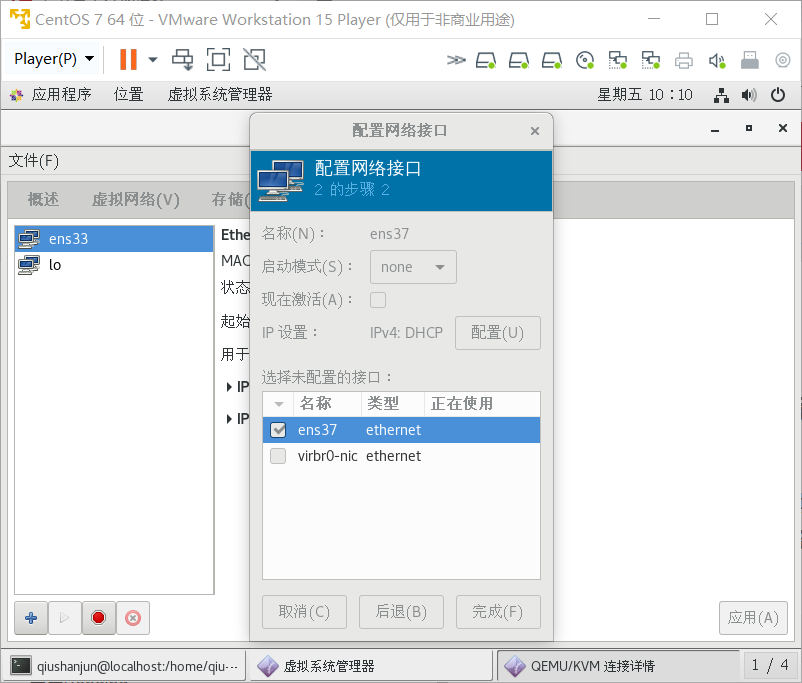Click the qiushanjun terminal in the taskbar

(120, 664)
